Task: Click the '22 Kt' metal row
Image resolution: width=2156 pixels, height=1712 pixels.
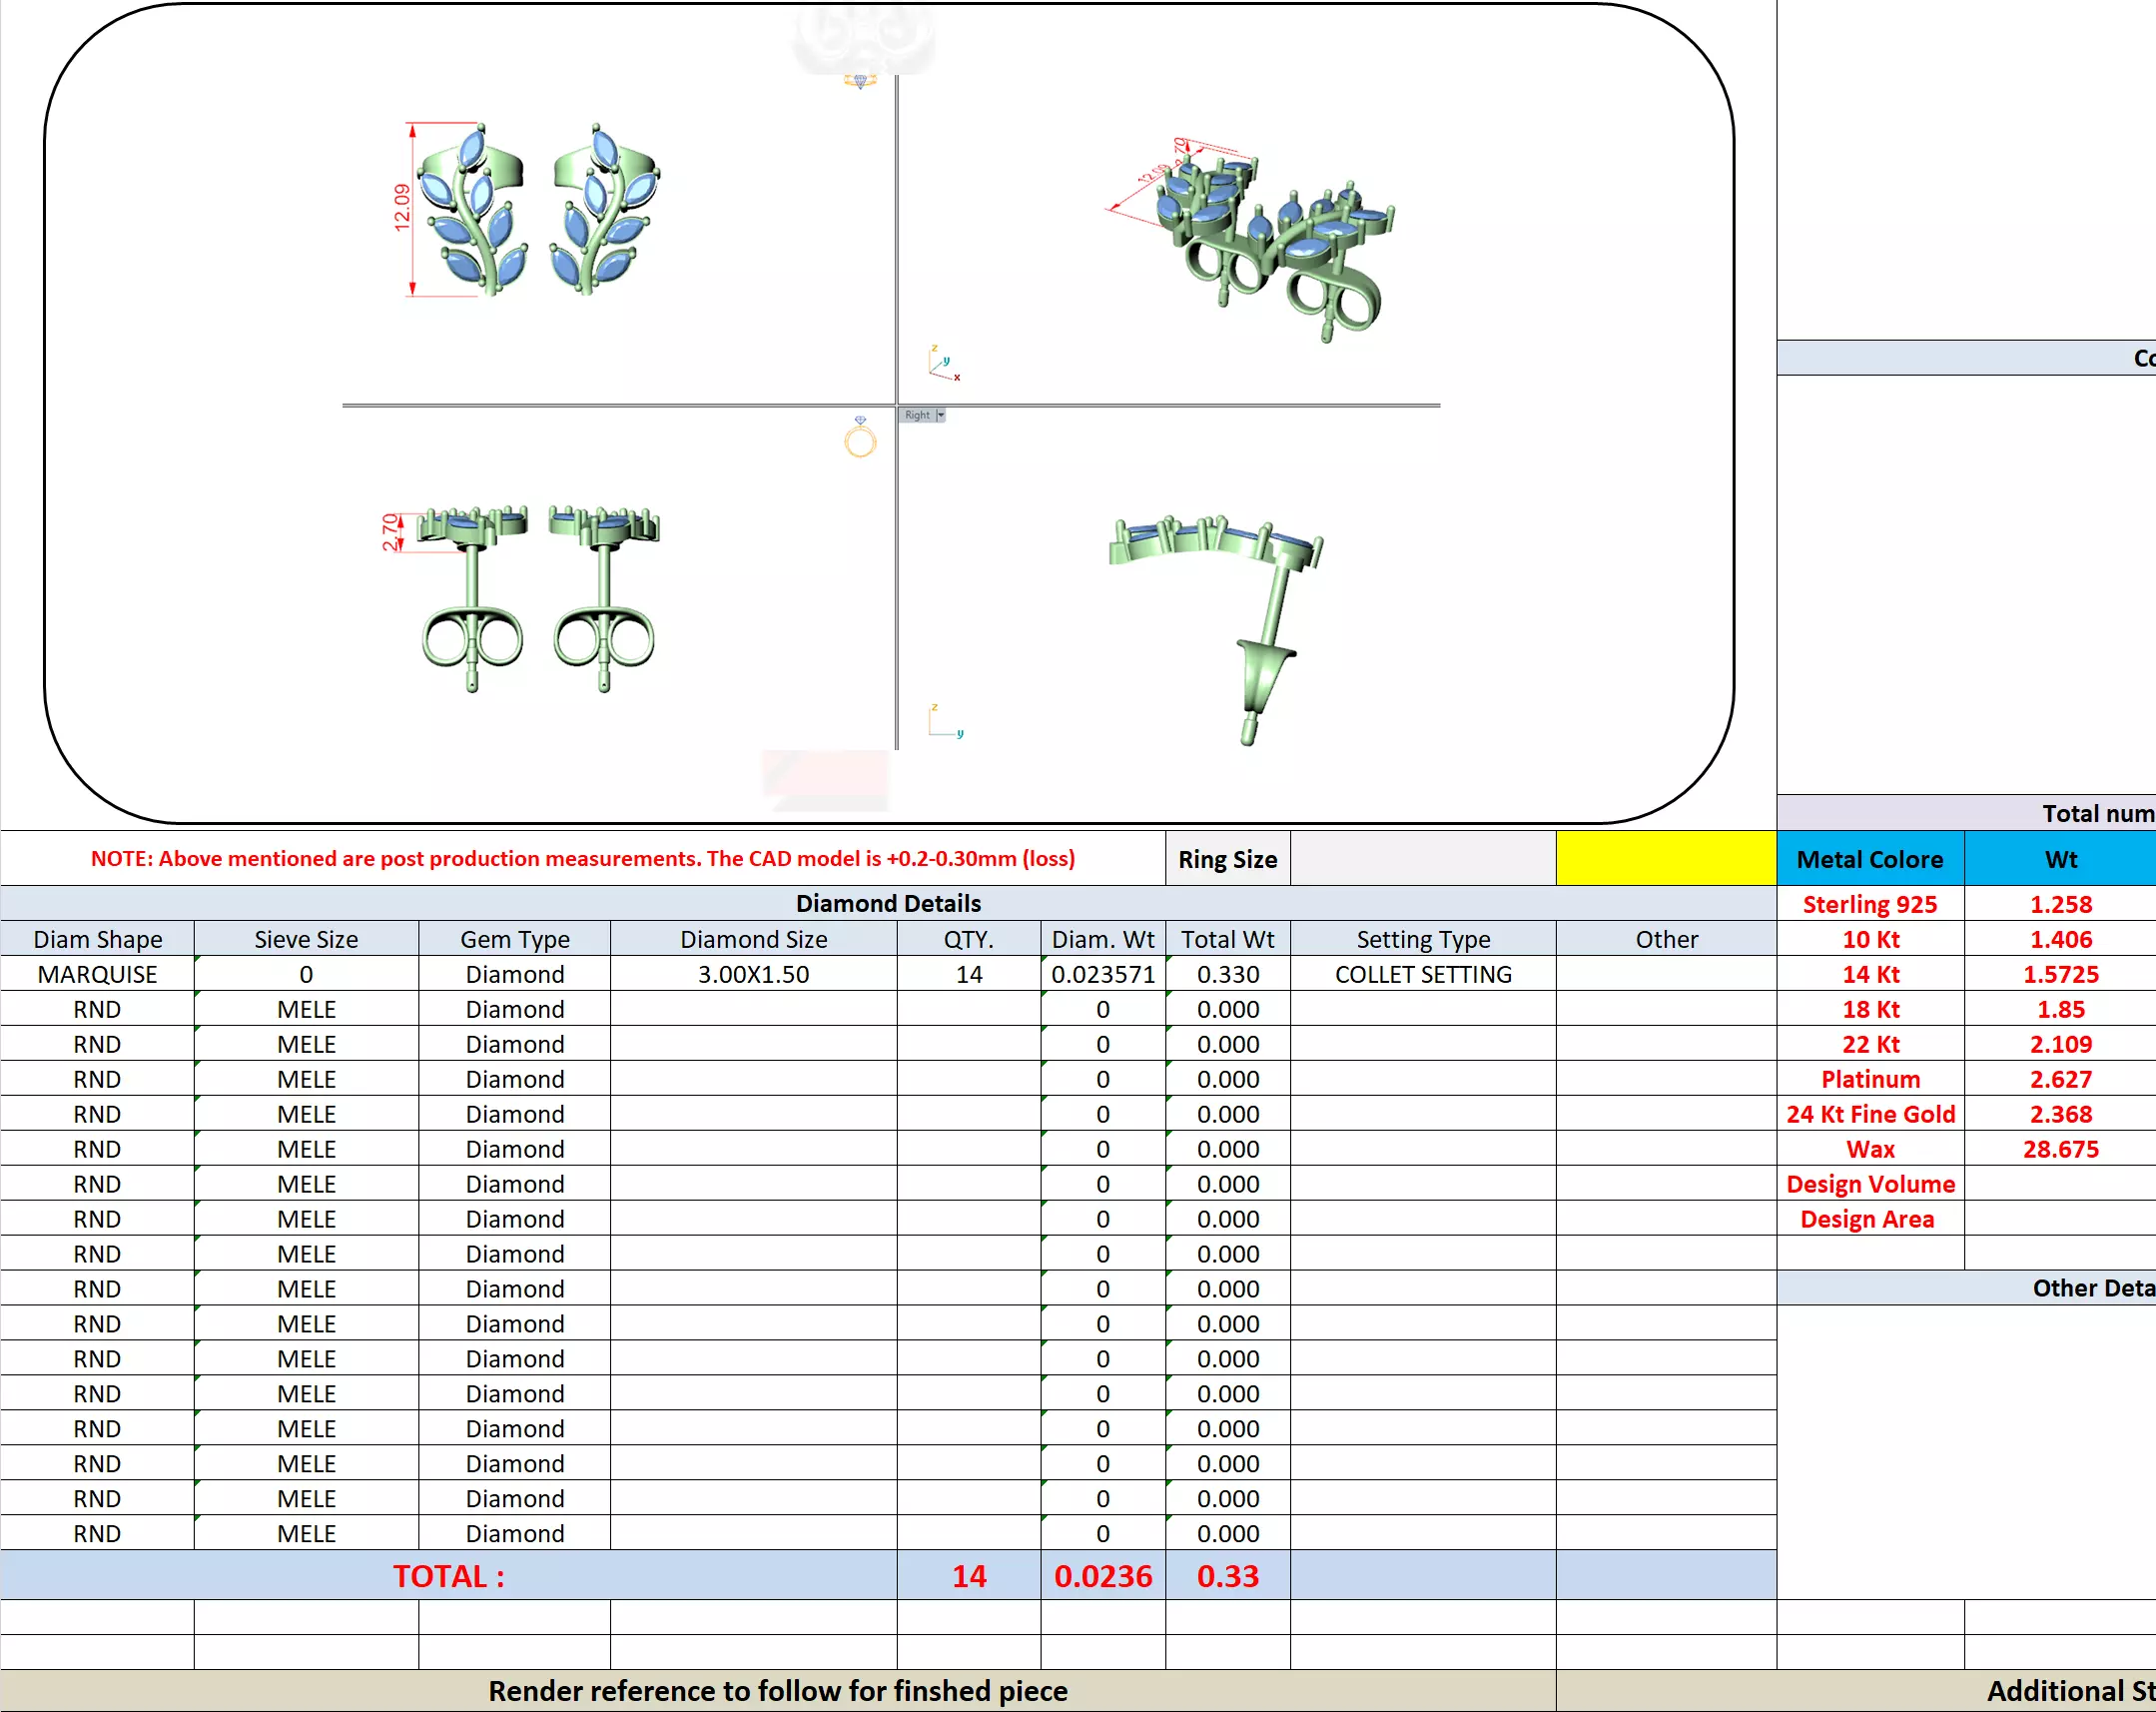Action: [1870, 1044]
